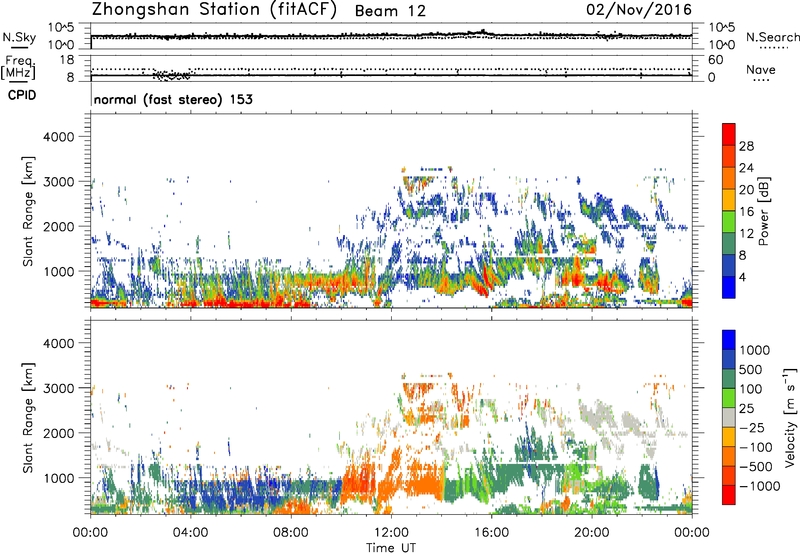Click the '16' label on the power colorbar
This screenshot has height=554, width=800.
(x=746, y=212)
